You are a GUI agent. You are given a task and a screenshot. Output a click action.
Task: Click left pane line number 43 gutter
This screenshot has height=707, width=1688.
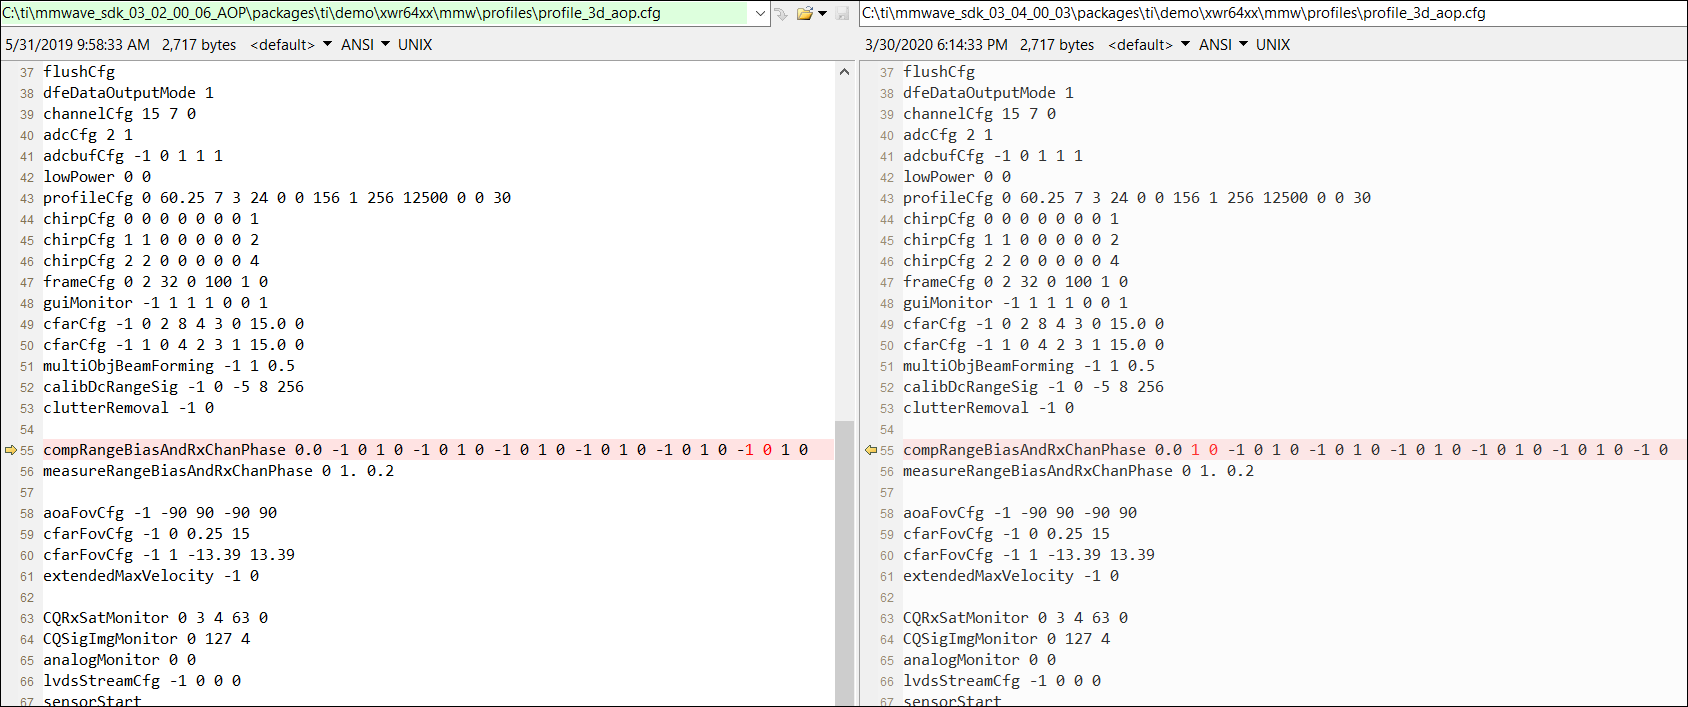pyautogui.click(x=27, y=198)
